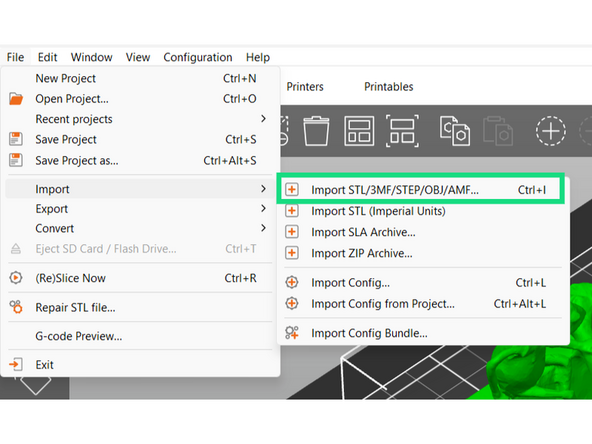Click the Delete trash can toolbar icon
This screenshot has width=592, height=444.
(316, 131)
